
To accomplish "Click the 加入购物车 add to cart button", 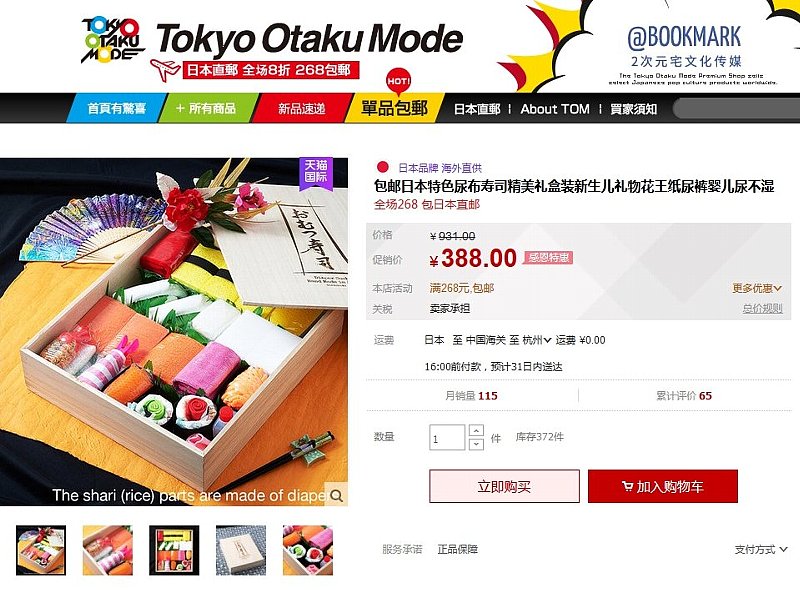I will 663,486.
